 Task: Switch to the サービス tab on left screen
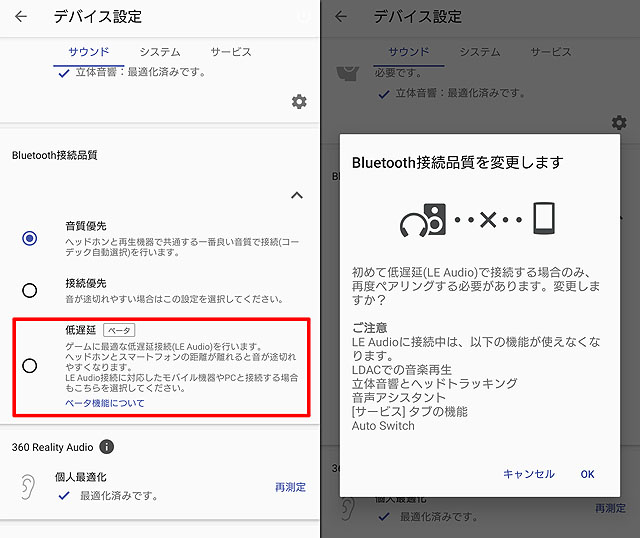pos(231,52)
